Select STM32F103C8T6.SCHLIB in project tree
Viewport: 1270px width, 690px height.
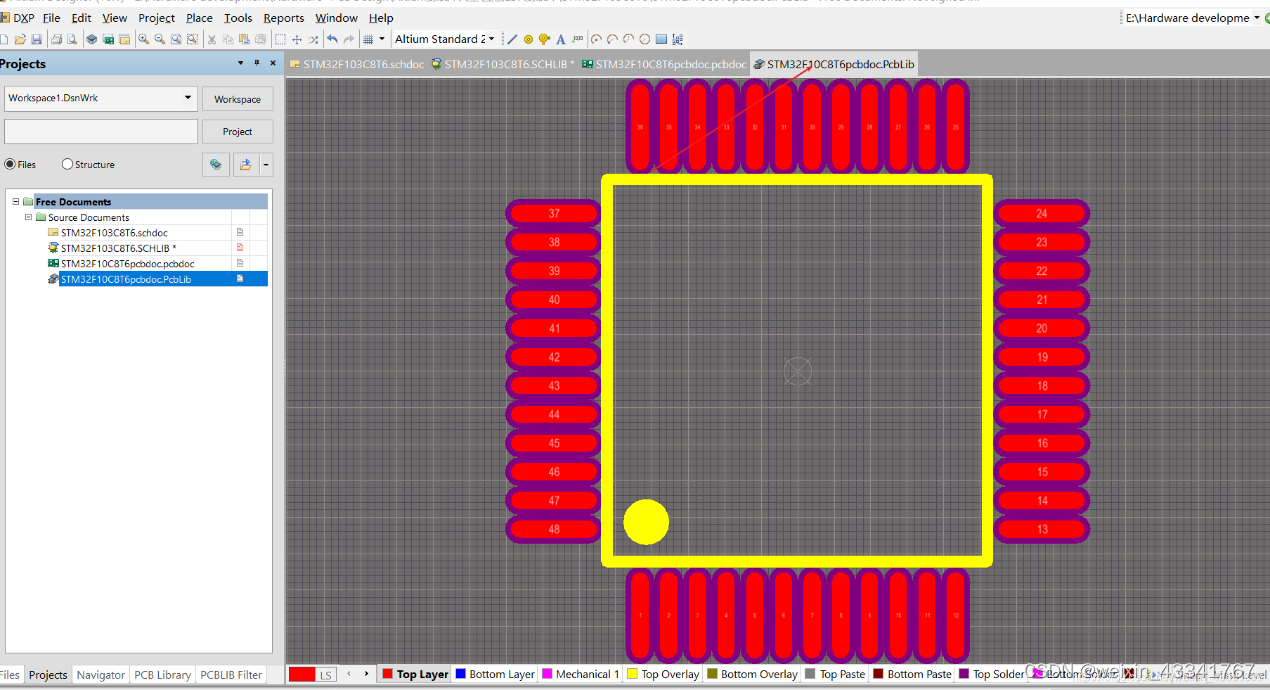coord(118,248)
